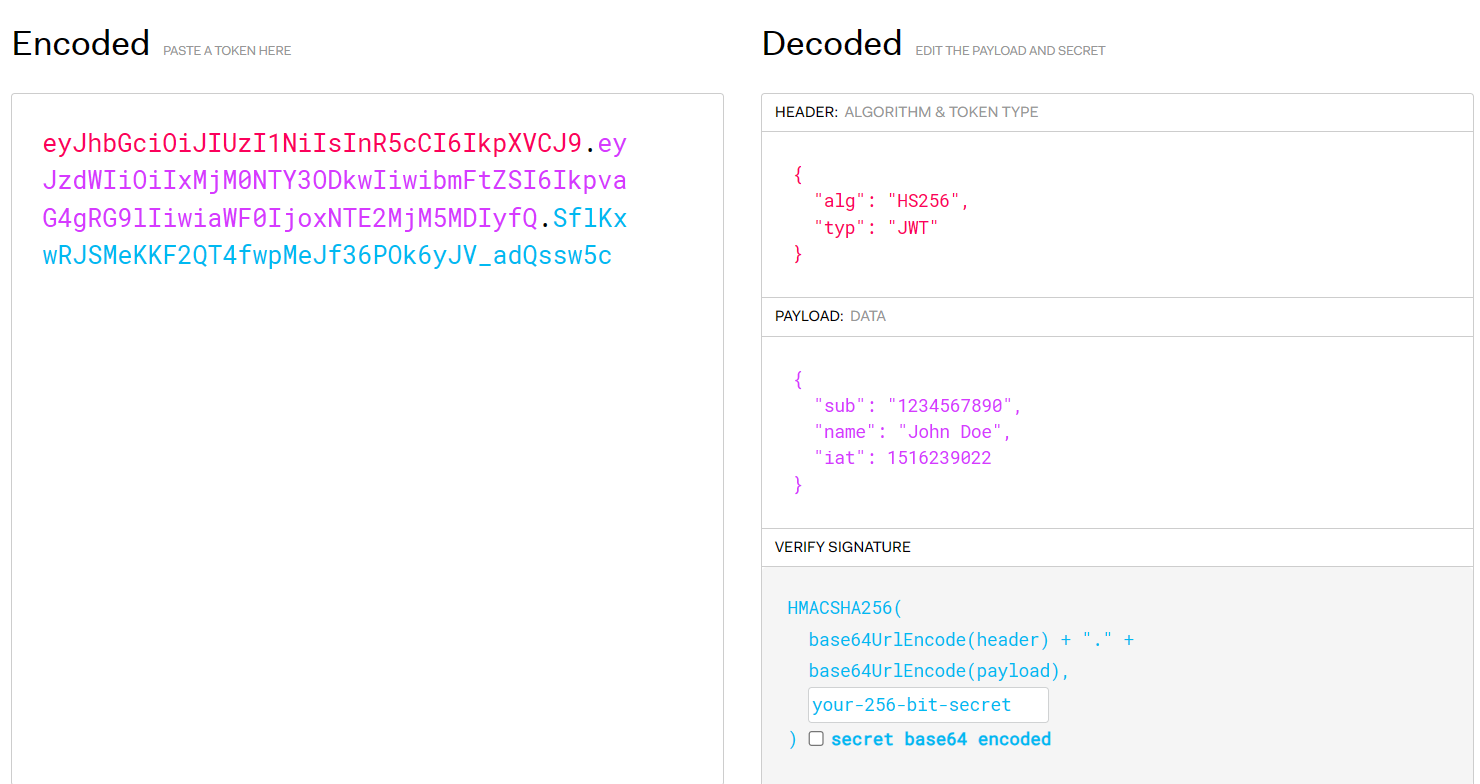Click the "sub": "1234567890" payload line
The width and height of the screenshot is (1480, 784).
(x=918, y=406)
